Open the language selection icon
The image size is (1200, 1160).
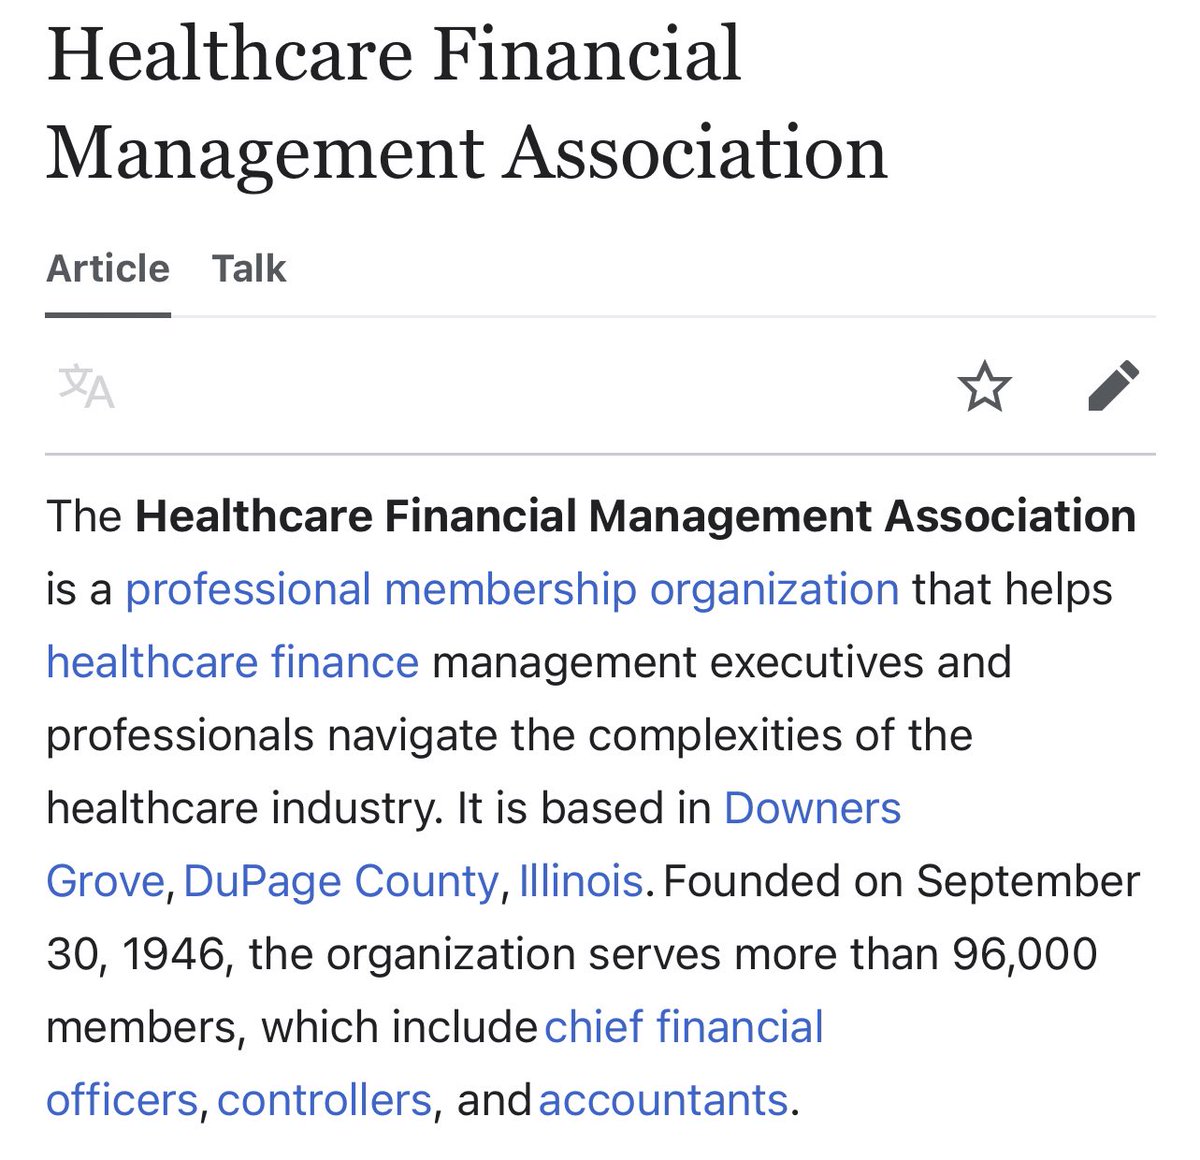click(87, 387)
